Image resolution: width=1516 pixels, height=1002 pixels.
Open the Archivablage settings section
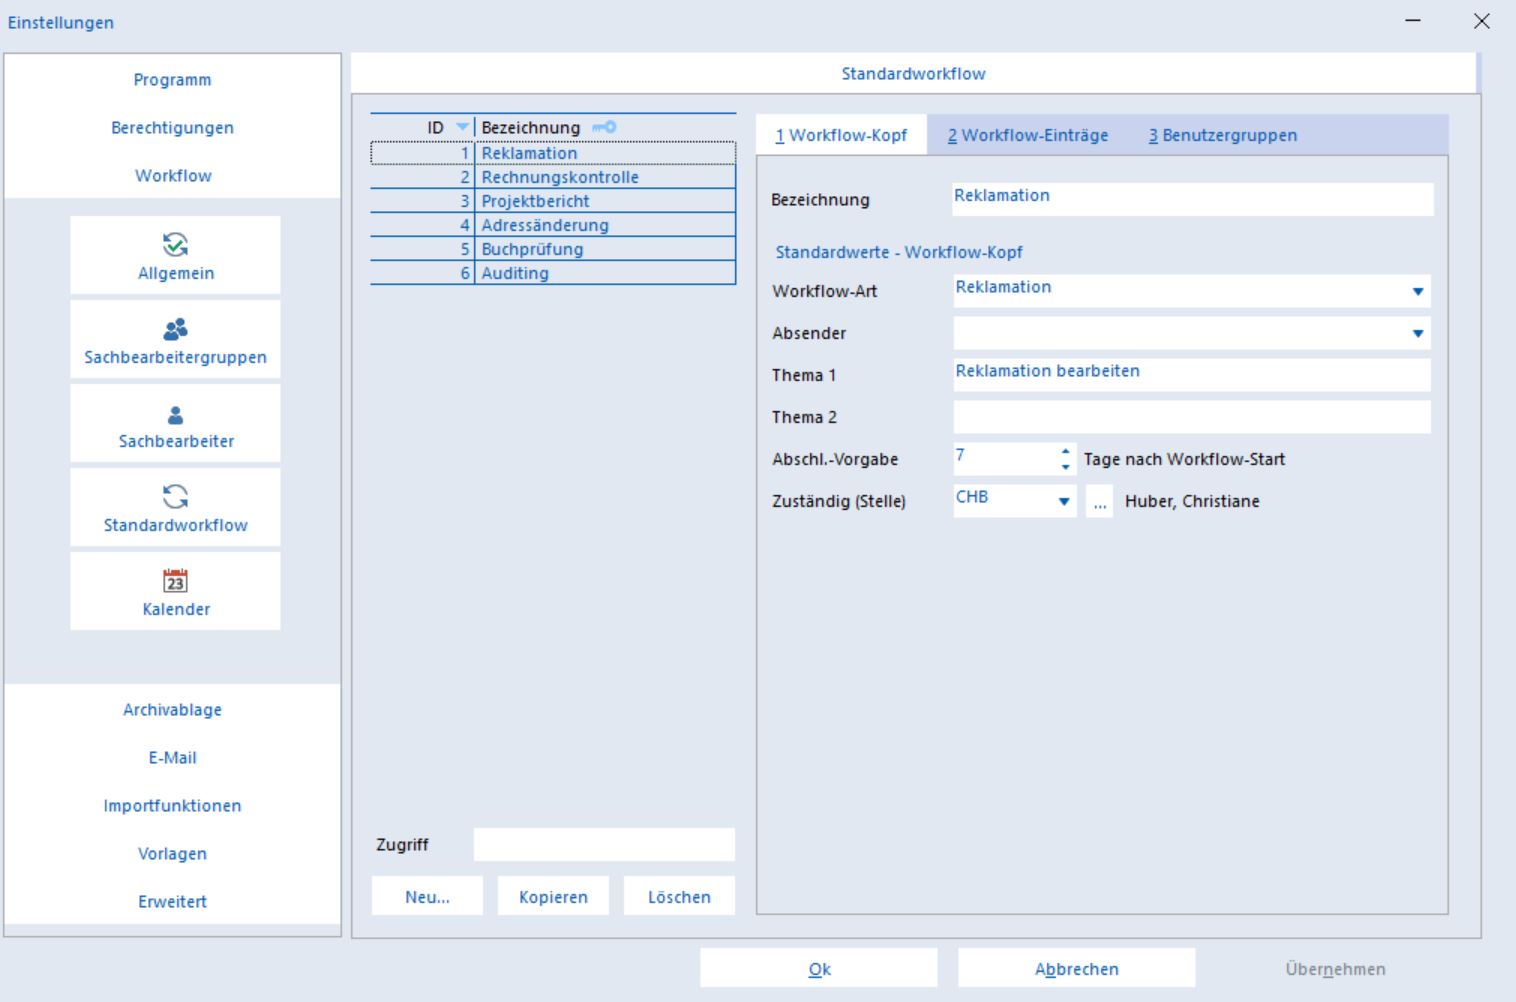click(172, 710)
